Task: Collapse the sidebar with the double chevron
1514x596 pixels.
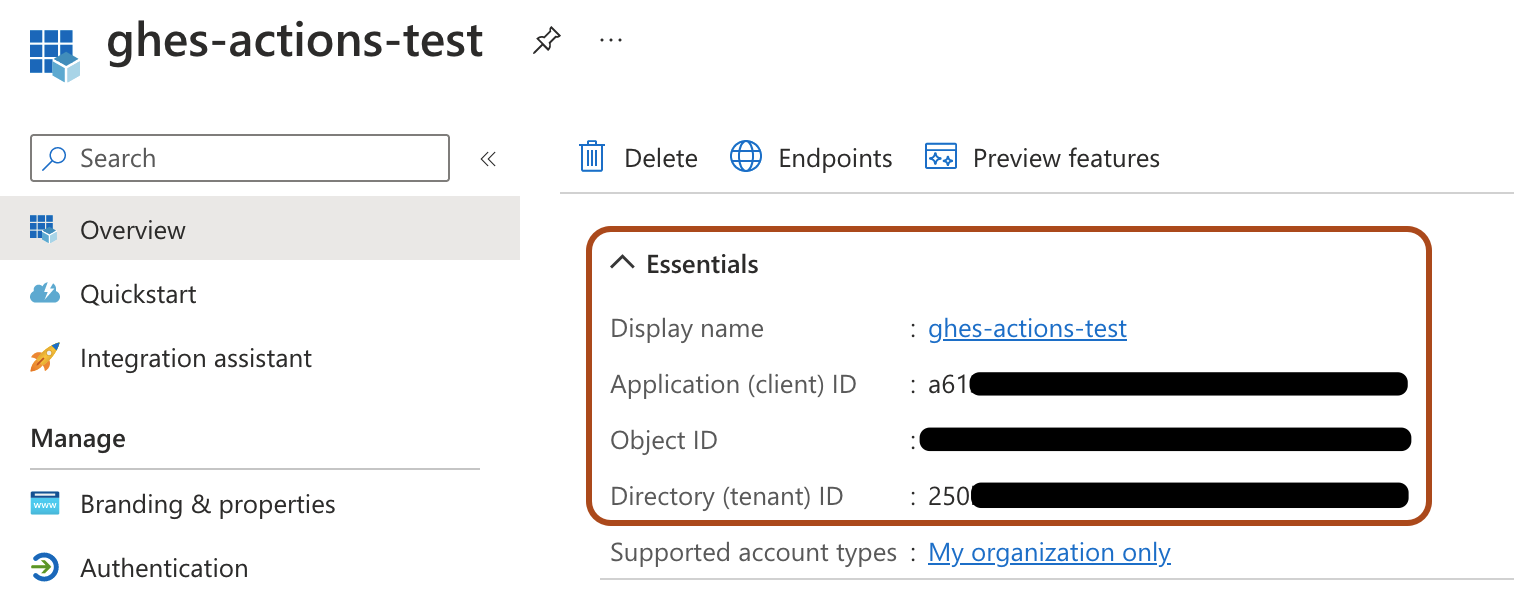Action: pyautogui.click(x=488, y=157)
